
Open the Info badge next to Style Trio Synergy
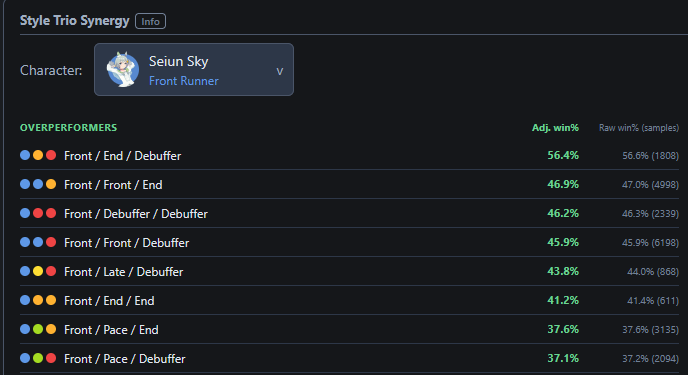[x=150, y=21]
